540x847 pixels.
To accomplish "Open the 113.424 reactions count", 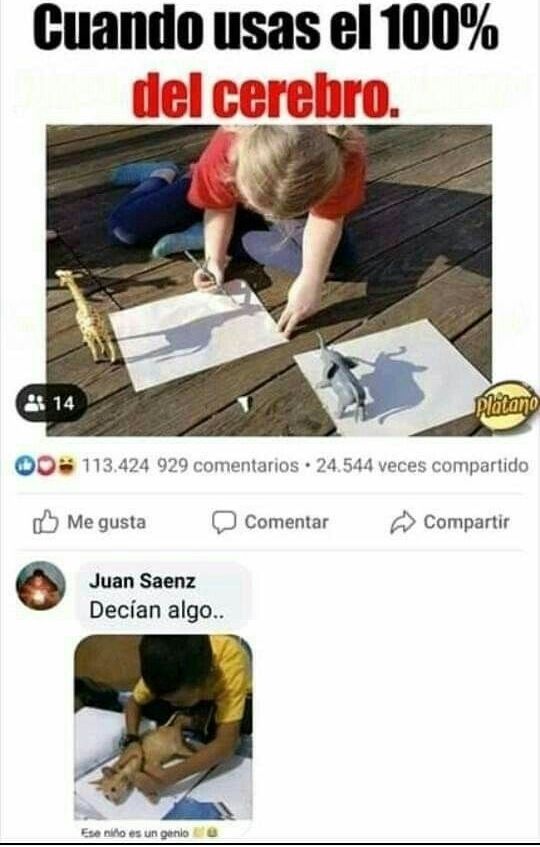I will click(116, 466).
